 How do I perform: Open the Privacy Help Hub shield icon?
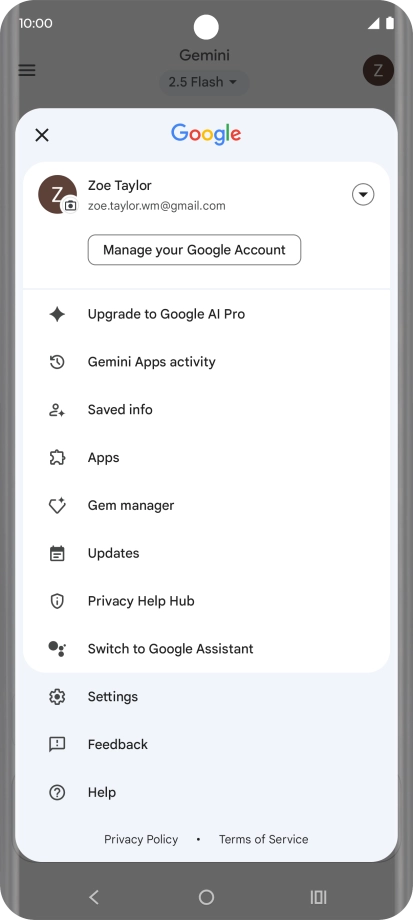point(57,601)
